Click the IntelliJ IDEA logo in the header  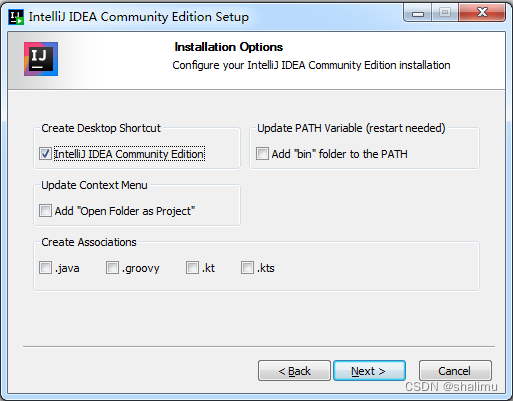(x=41, y=59)
